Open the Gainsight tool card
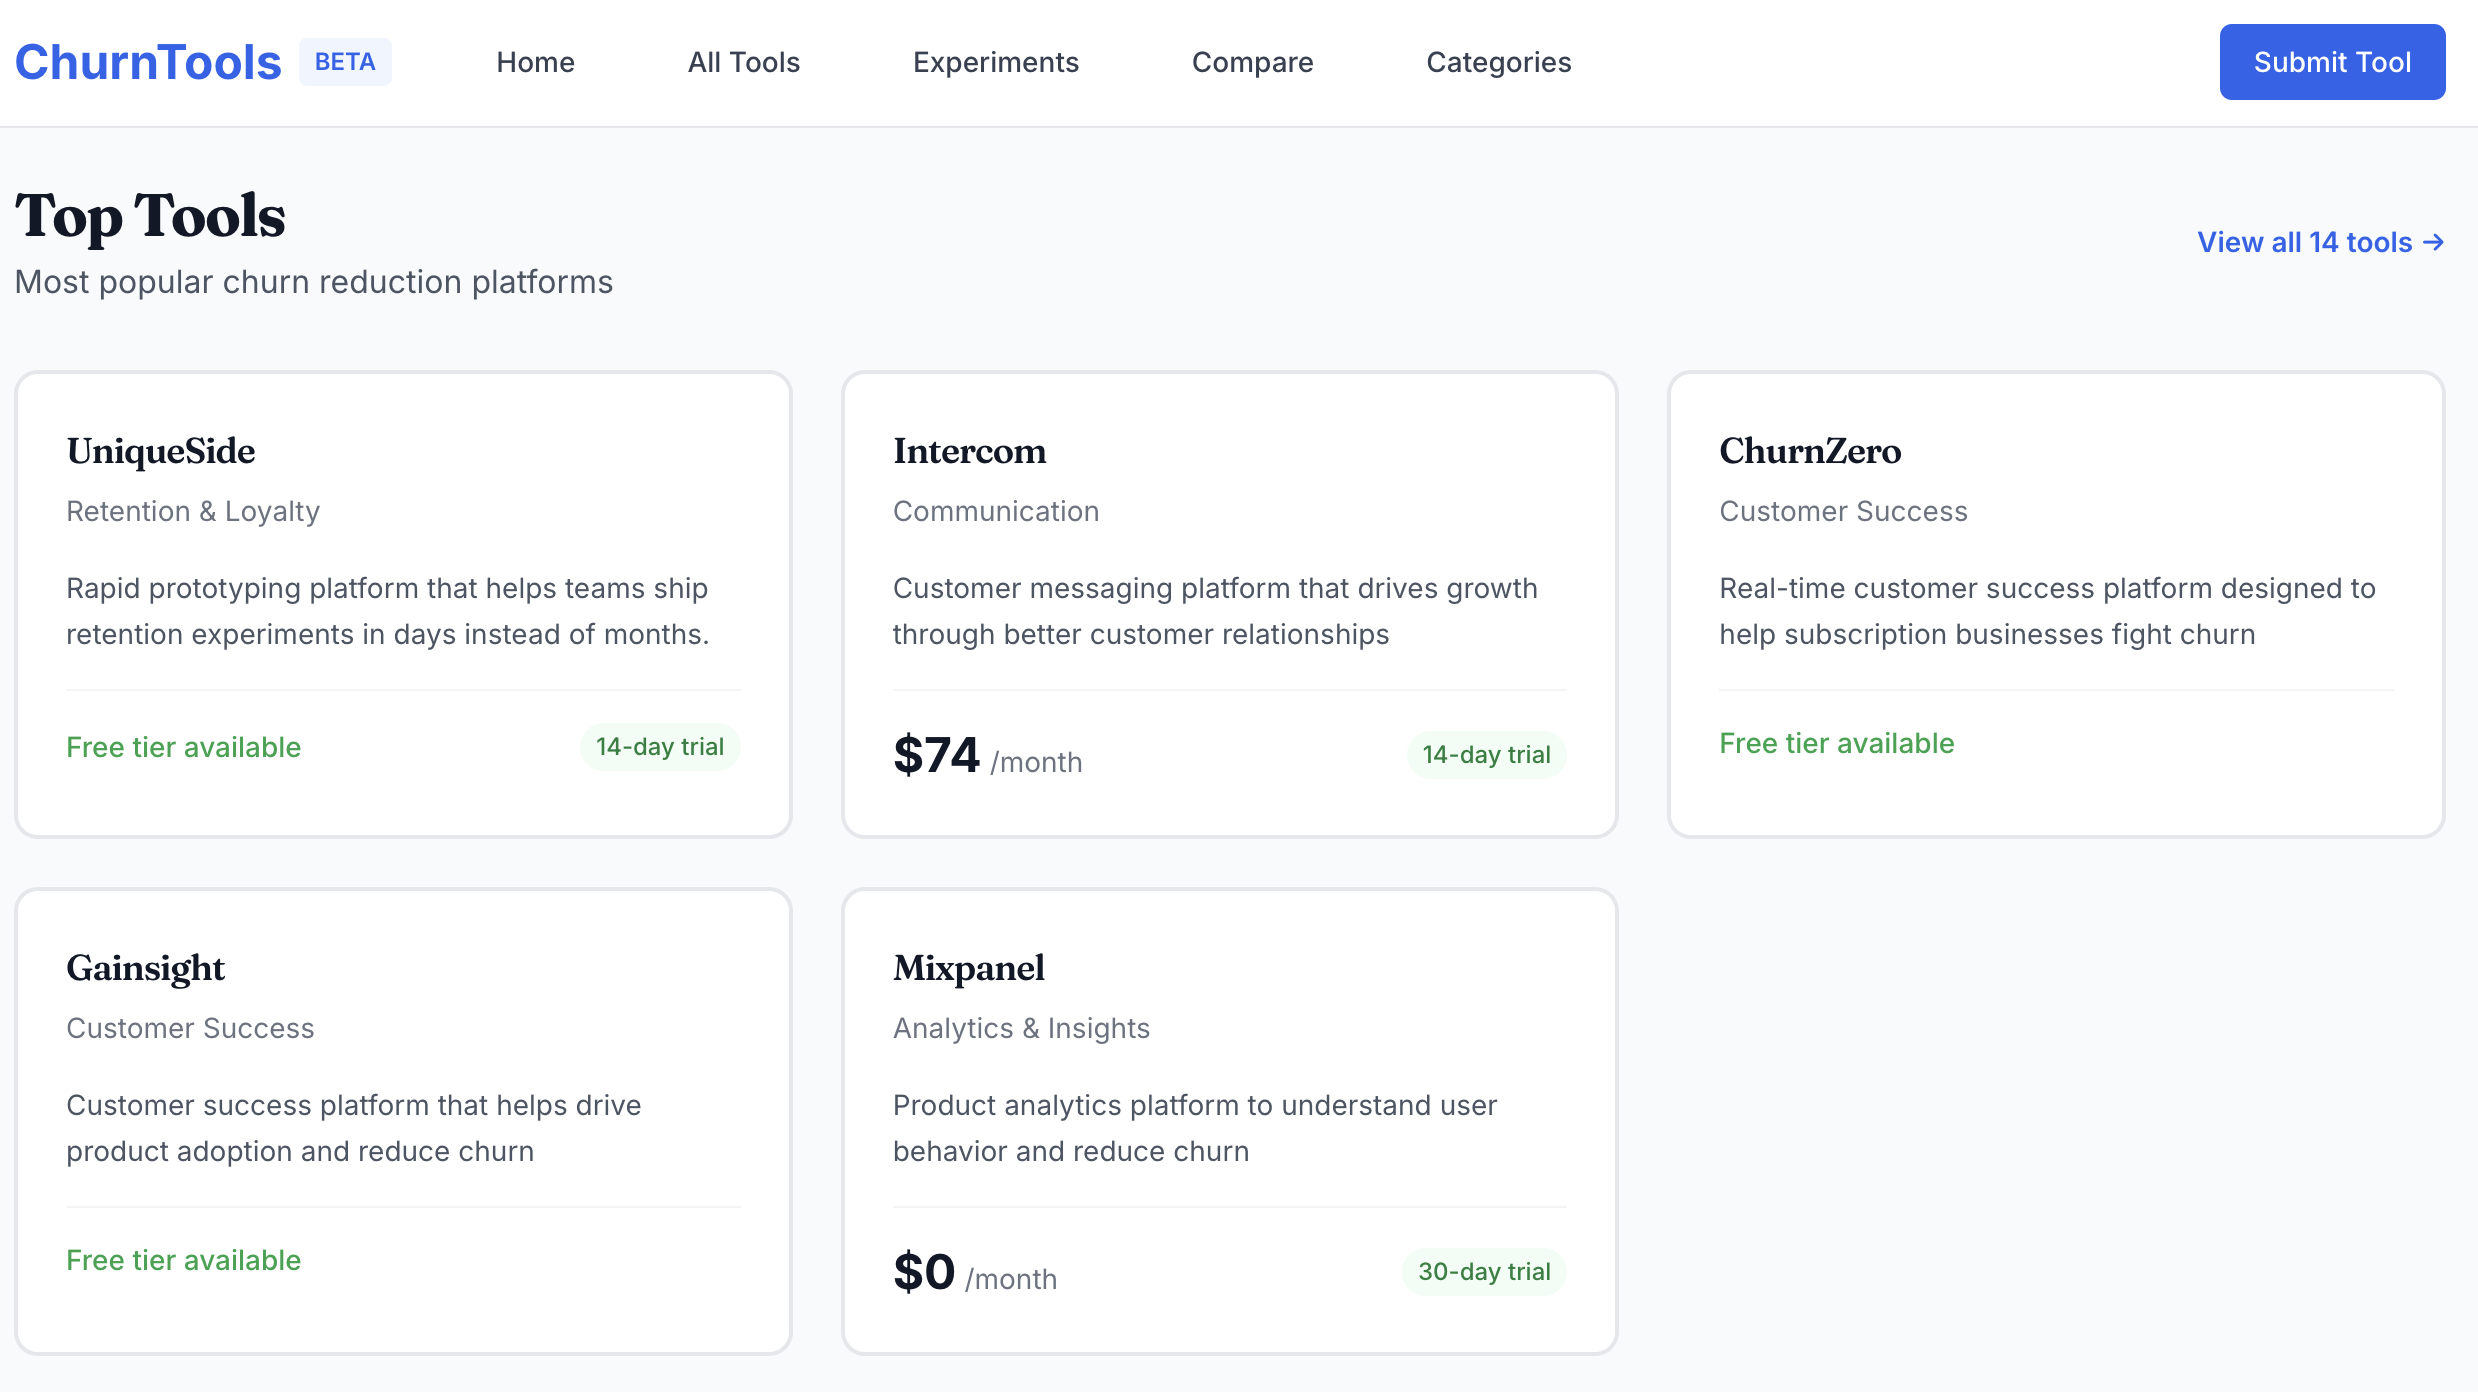Screen dimensions: 2478x1392 [x=403, y=1125]
